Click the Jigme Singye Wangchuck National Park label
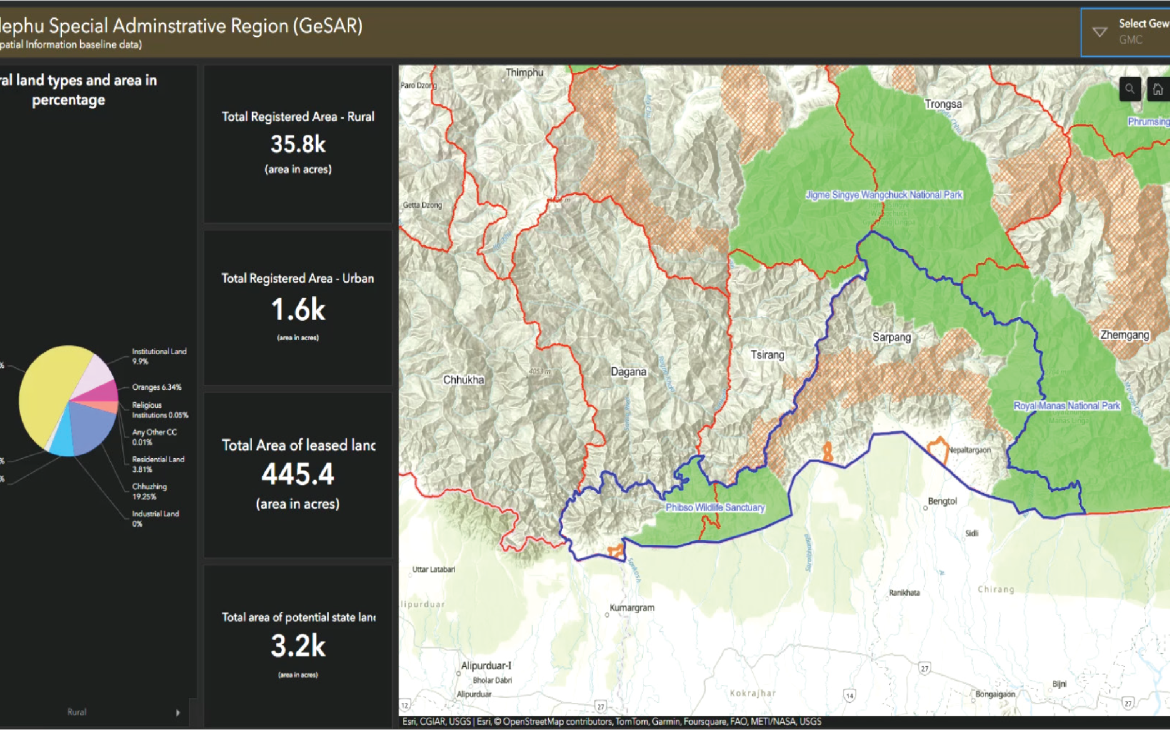 click(883, 195)
